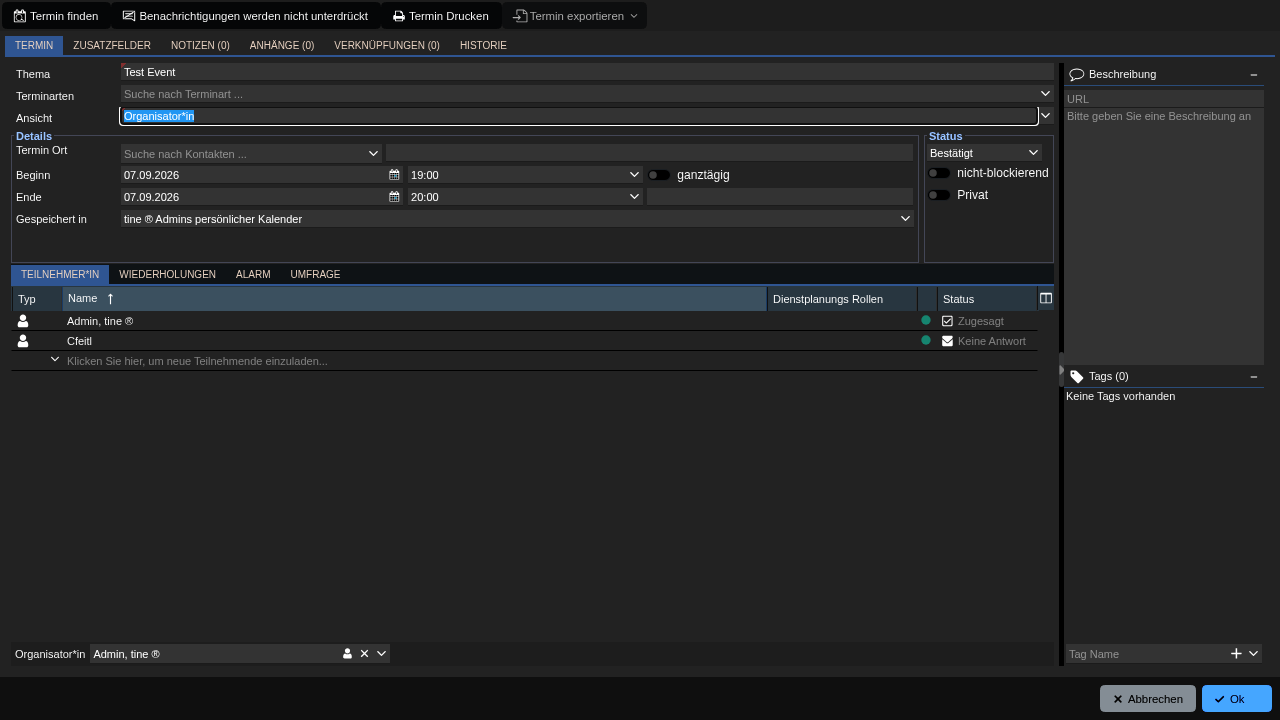Toggle the nicht-blockierend switch

click(x=939, y=173)
